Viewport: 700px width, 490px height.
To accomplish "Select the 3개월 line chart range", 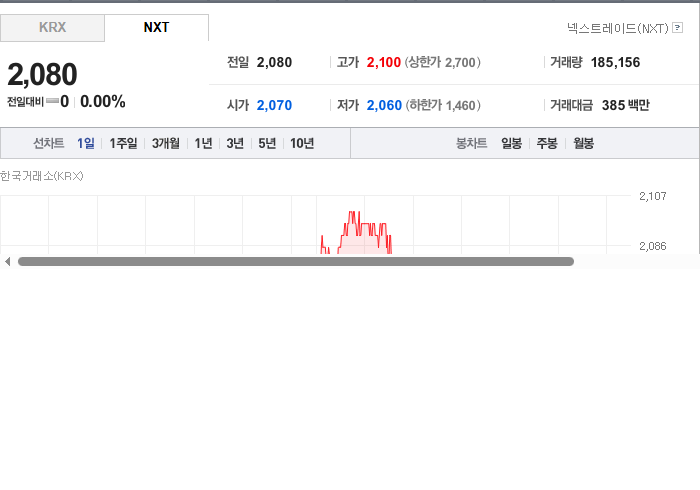I will tap(166, 143).
